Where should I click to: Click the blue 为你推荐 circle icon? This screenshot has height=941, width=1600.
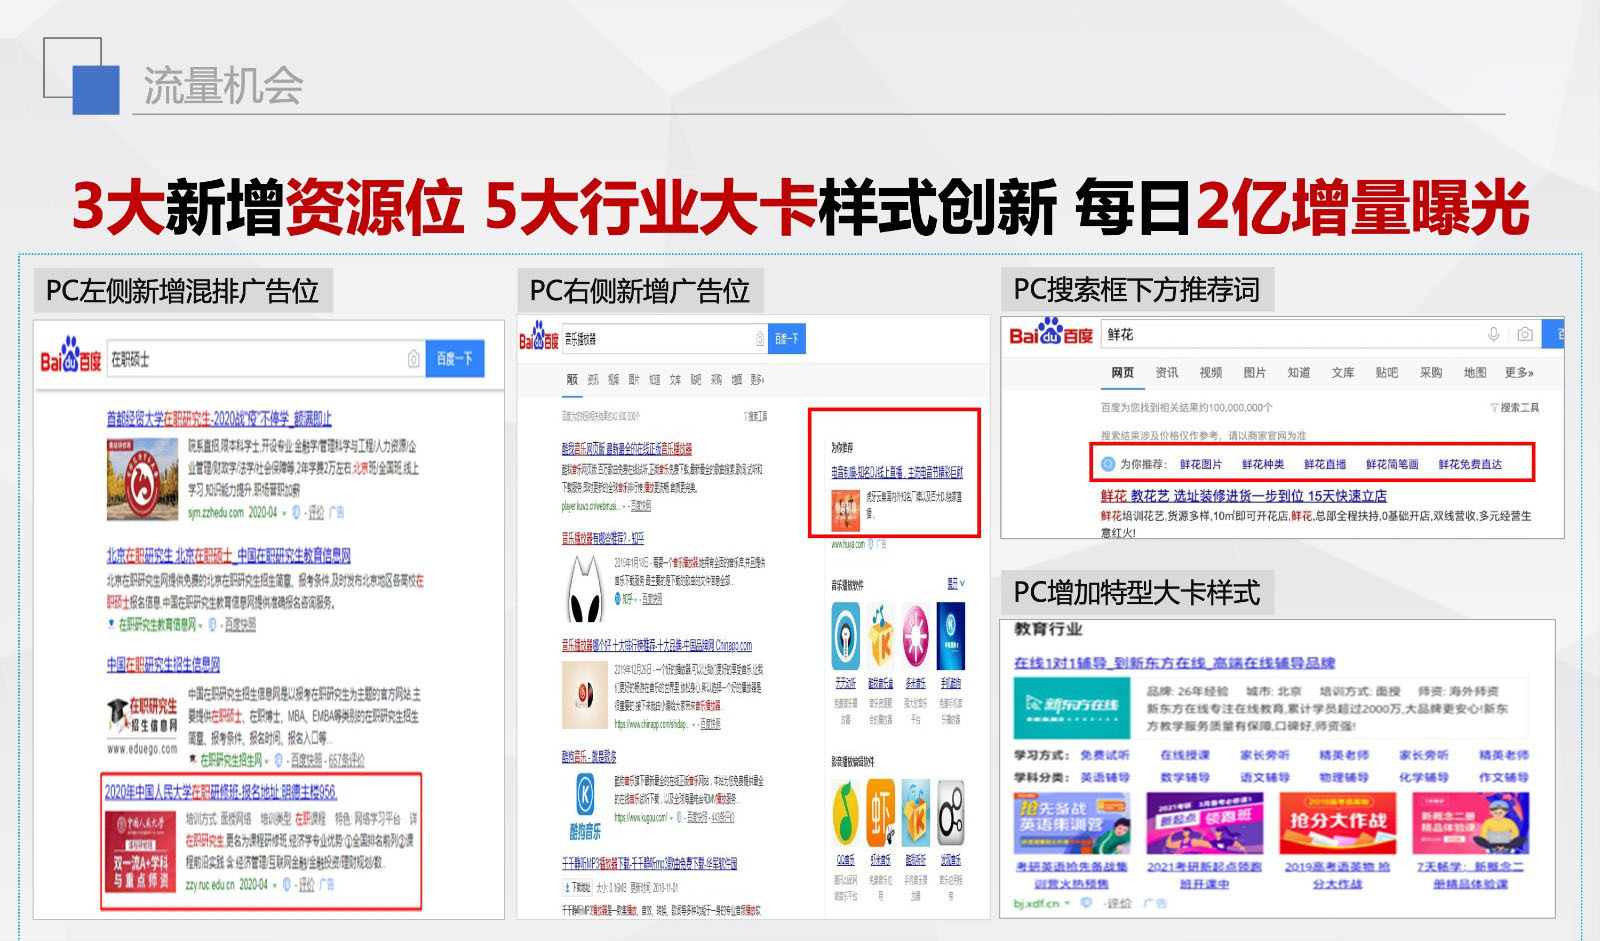pyautogui.click(x=1107, y=464)
